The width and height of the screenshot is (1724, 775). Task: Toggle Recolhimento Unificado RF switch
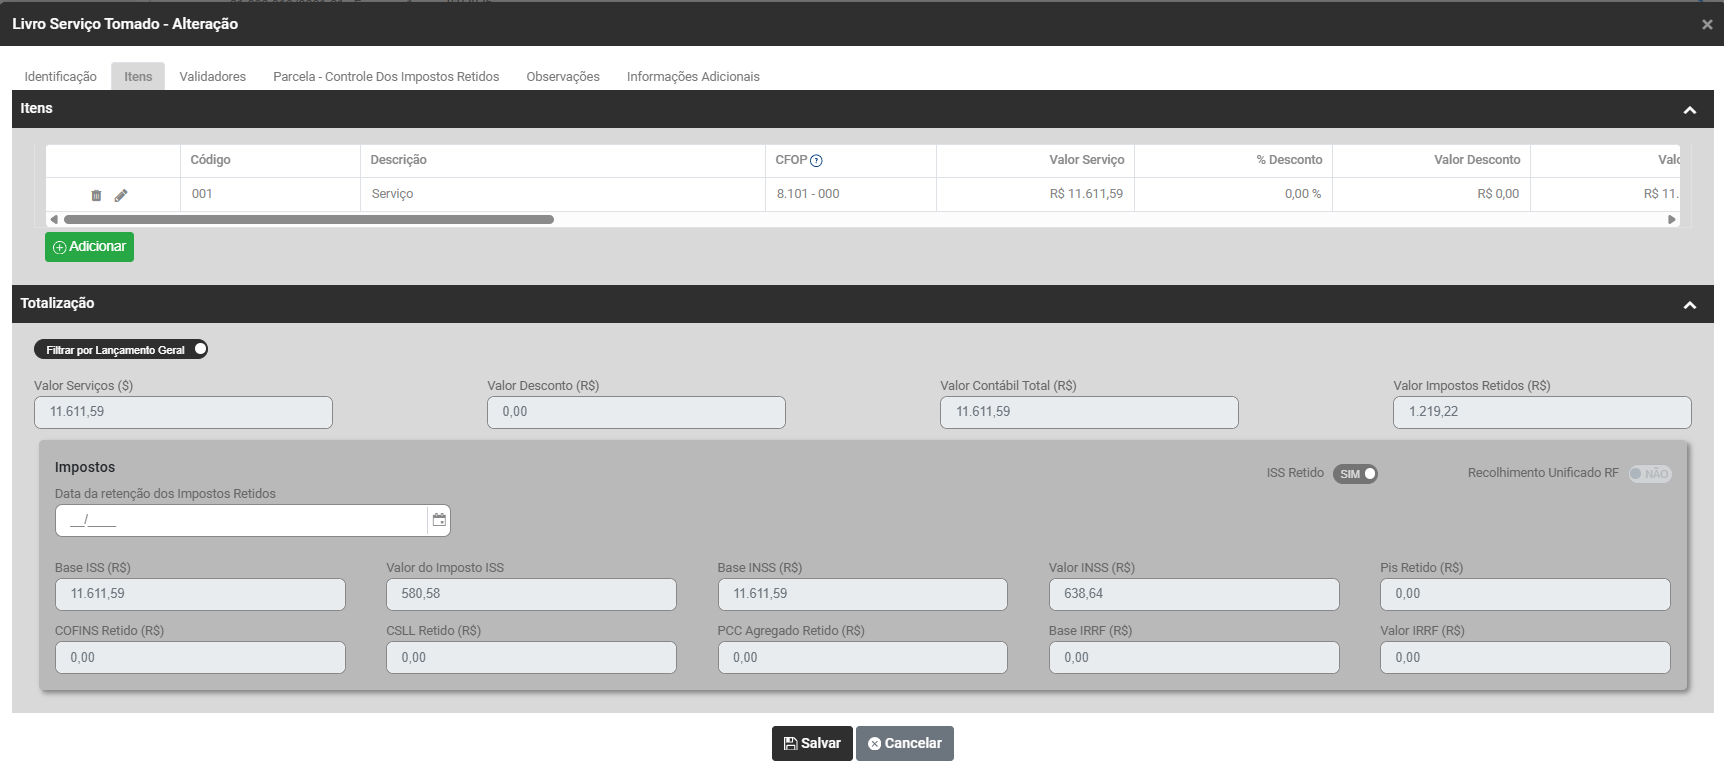(x=1650, y=474)
